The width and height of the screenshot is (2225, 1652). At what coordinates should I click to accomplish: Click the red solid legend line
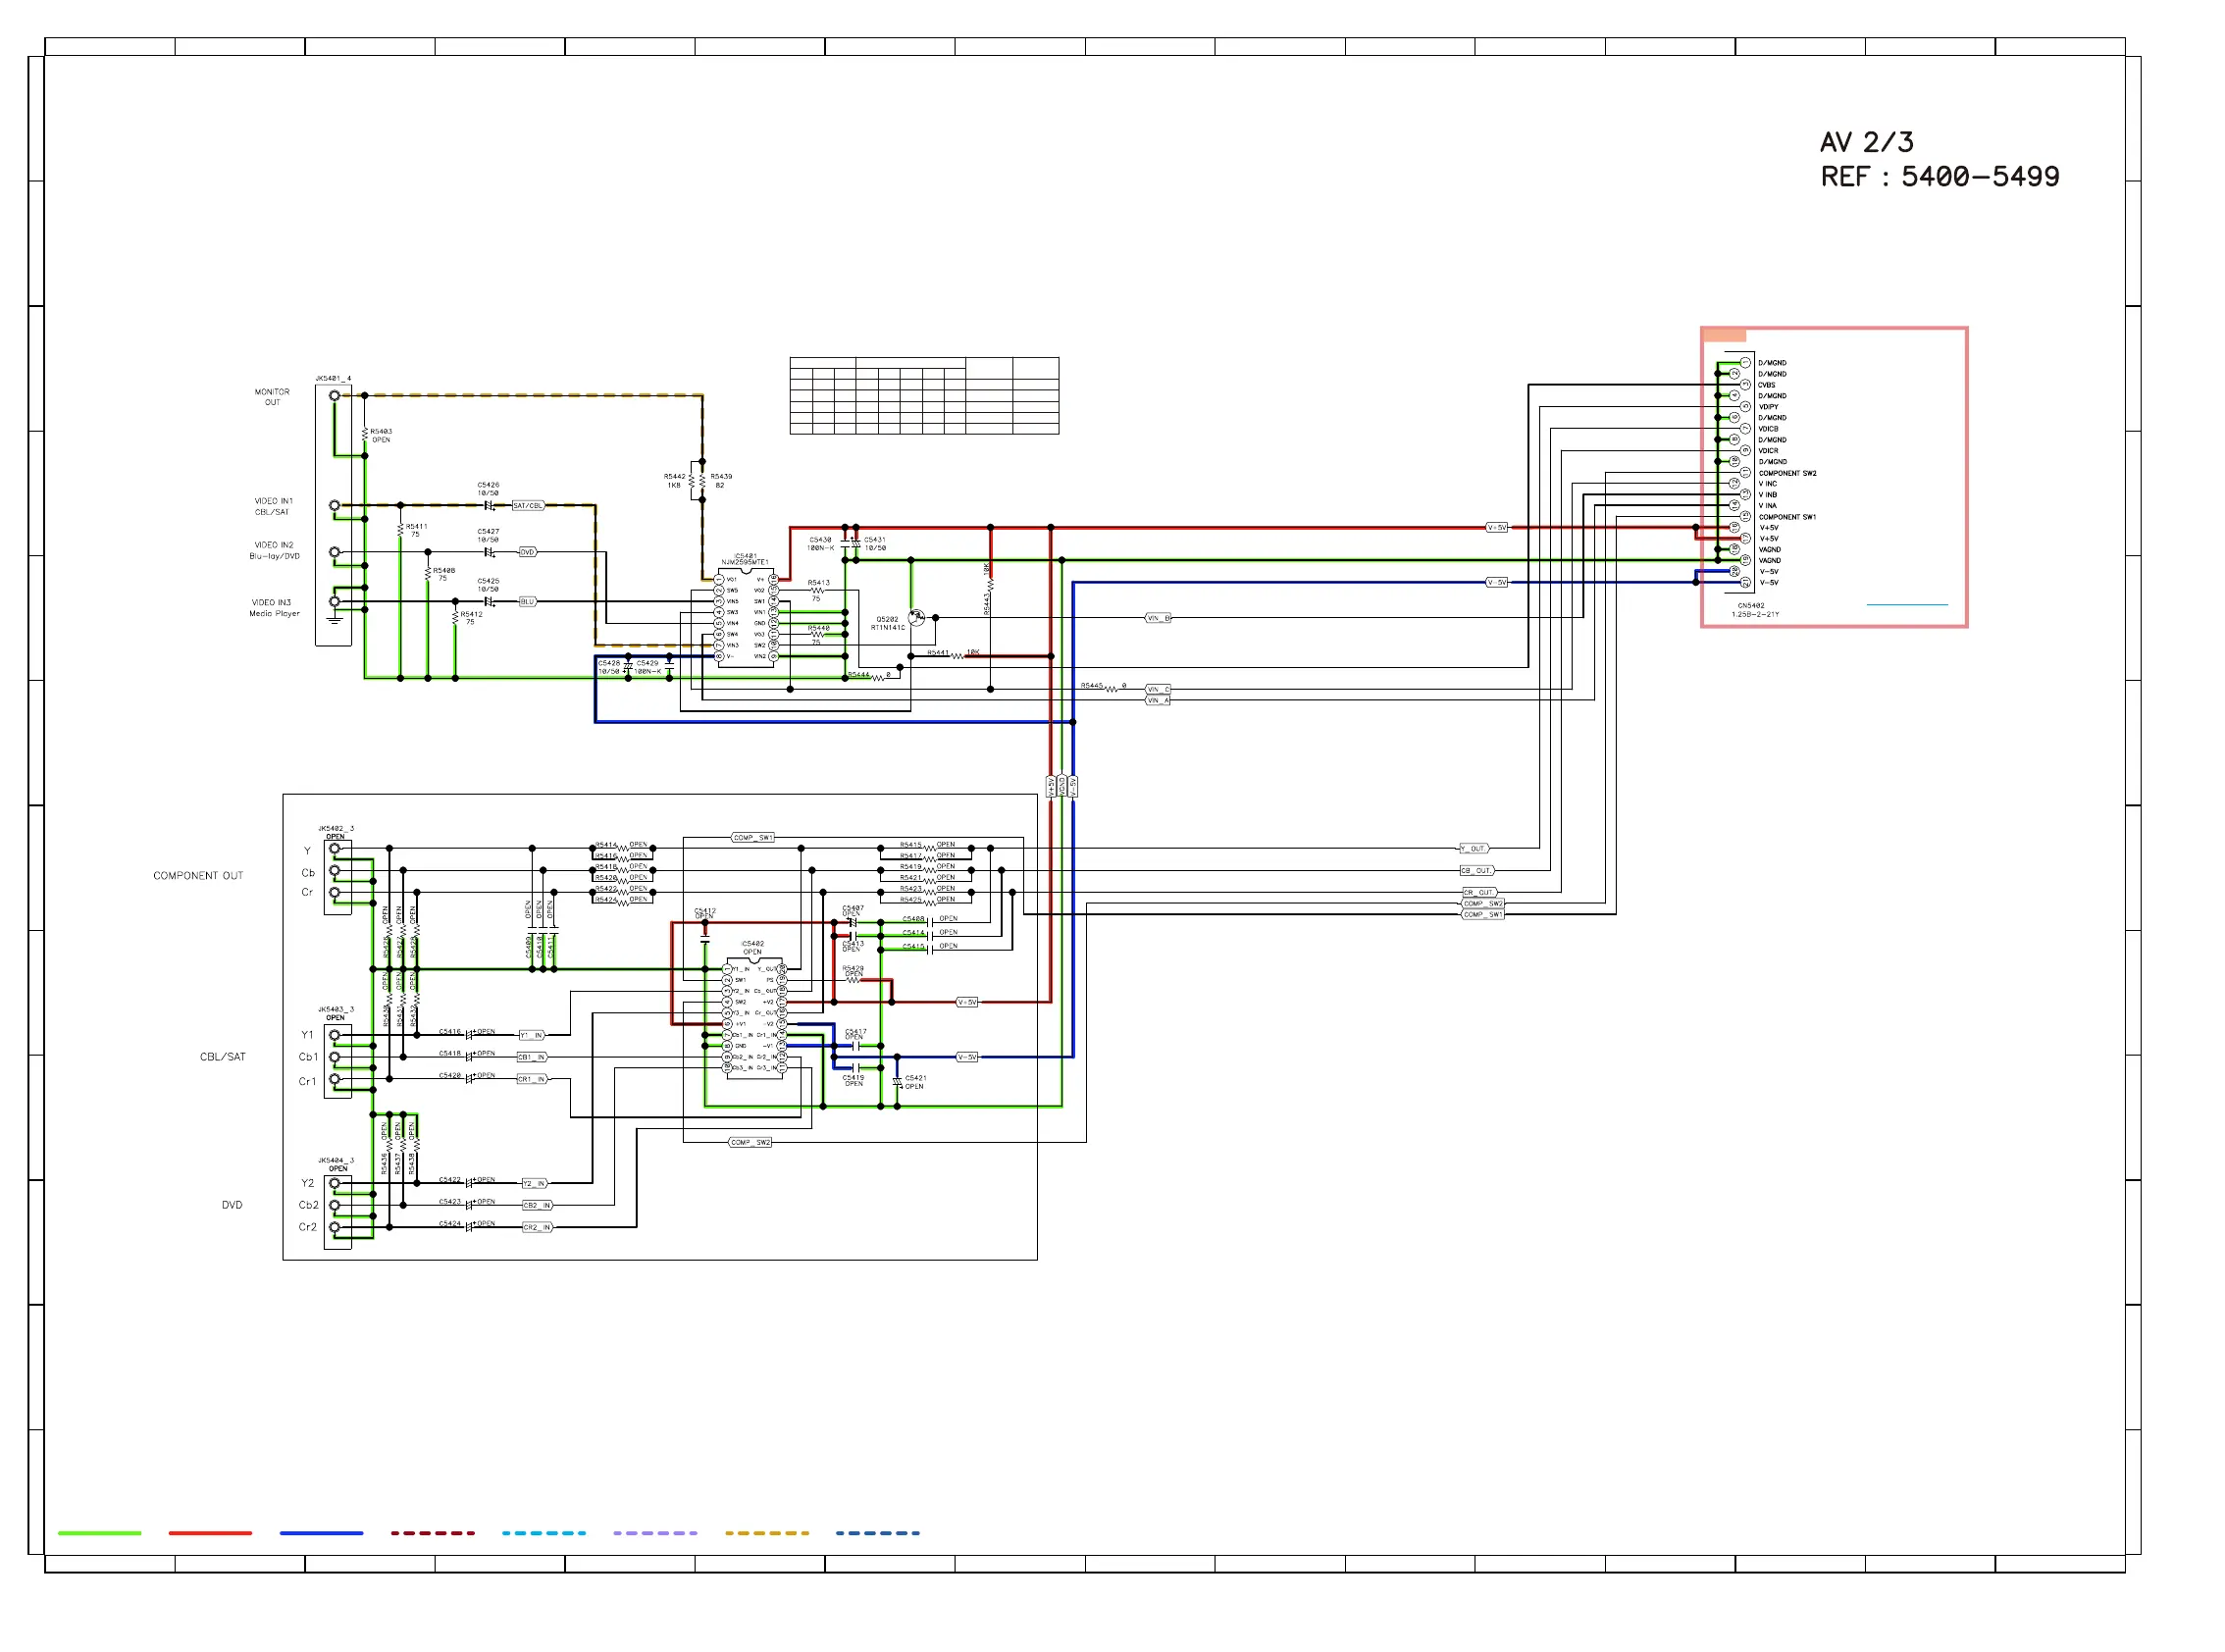point(210,1533)
